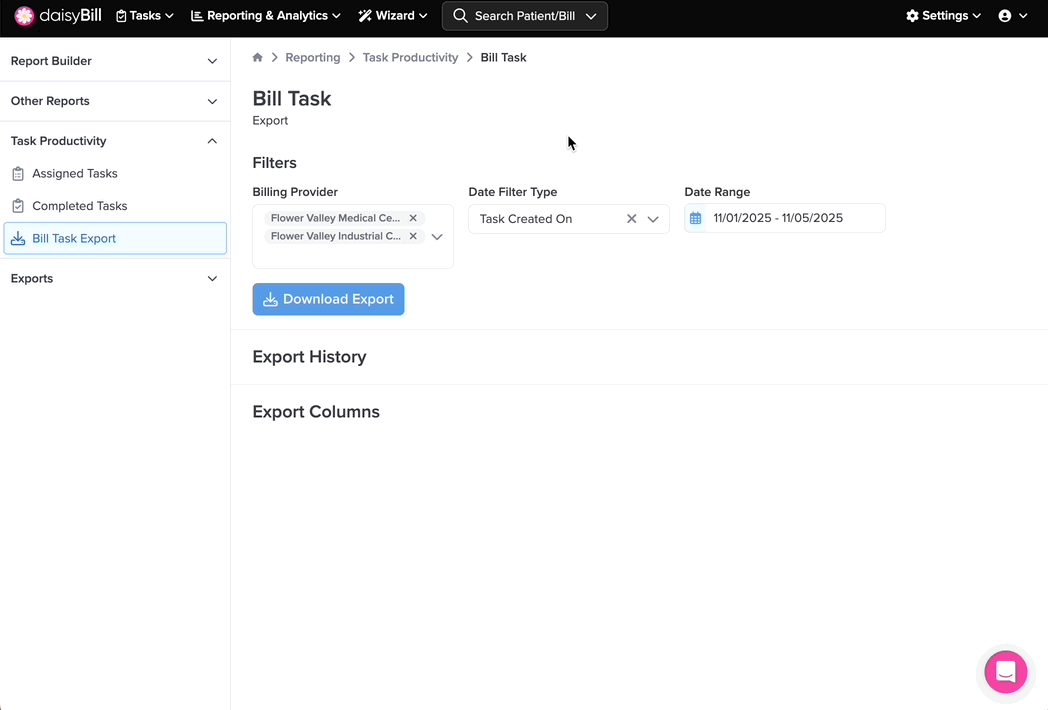Open Reporting & Analytics menu
The image size is (1048, 710).
[266, 16]
